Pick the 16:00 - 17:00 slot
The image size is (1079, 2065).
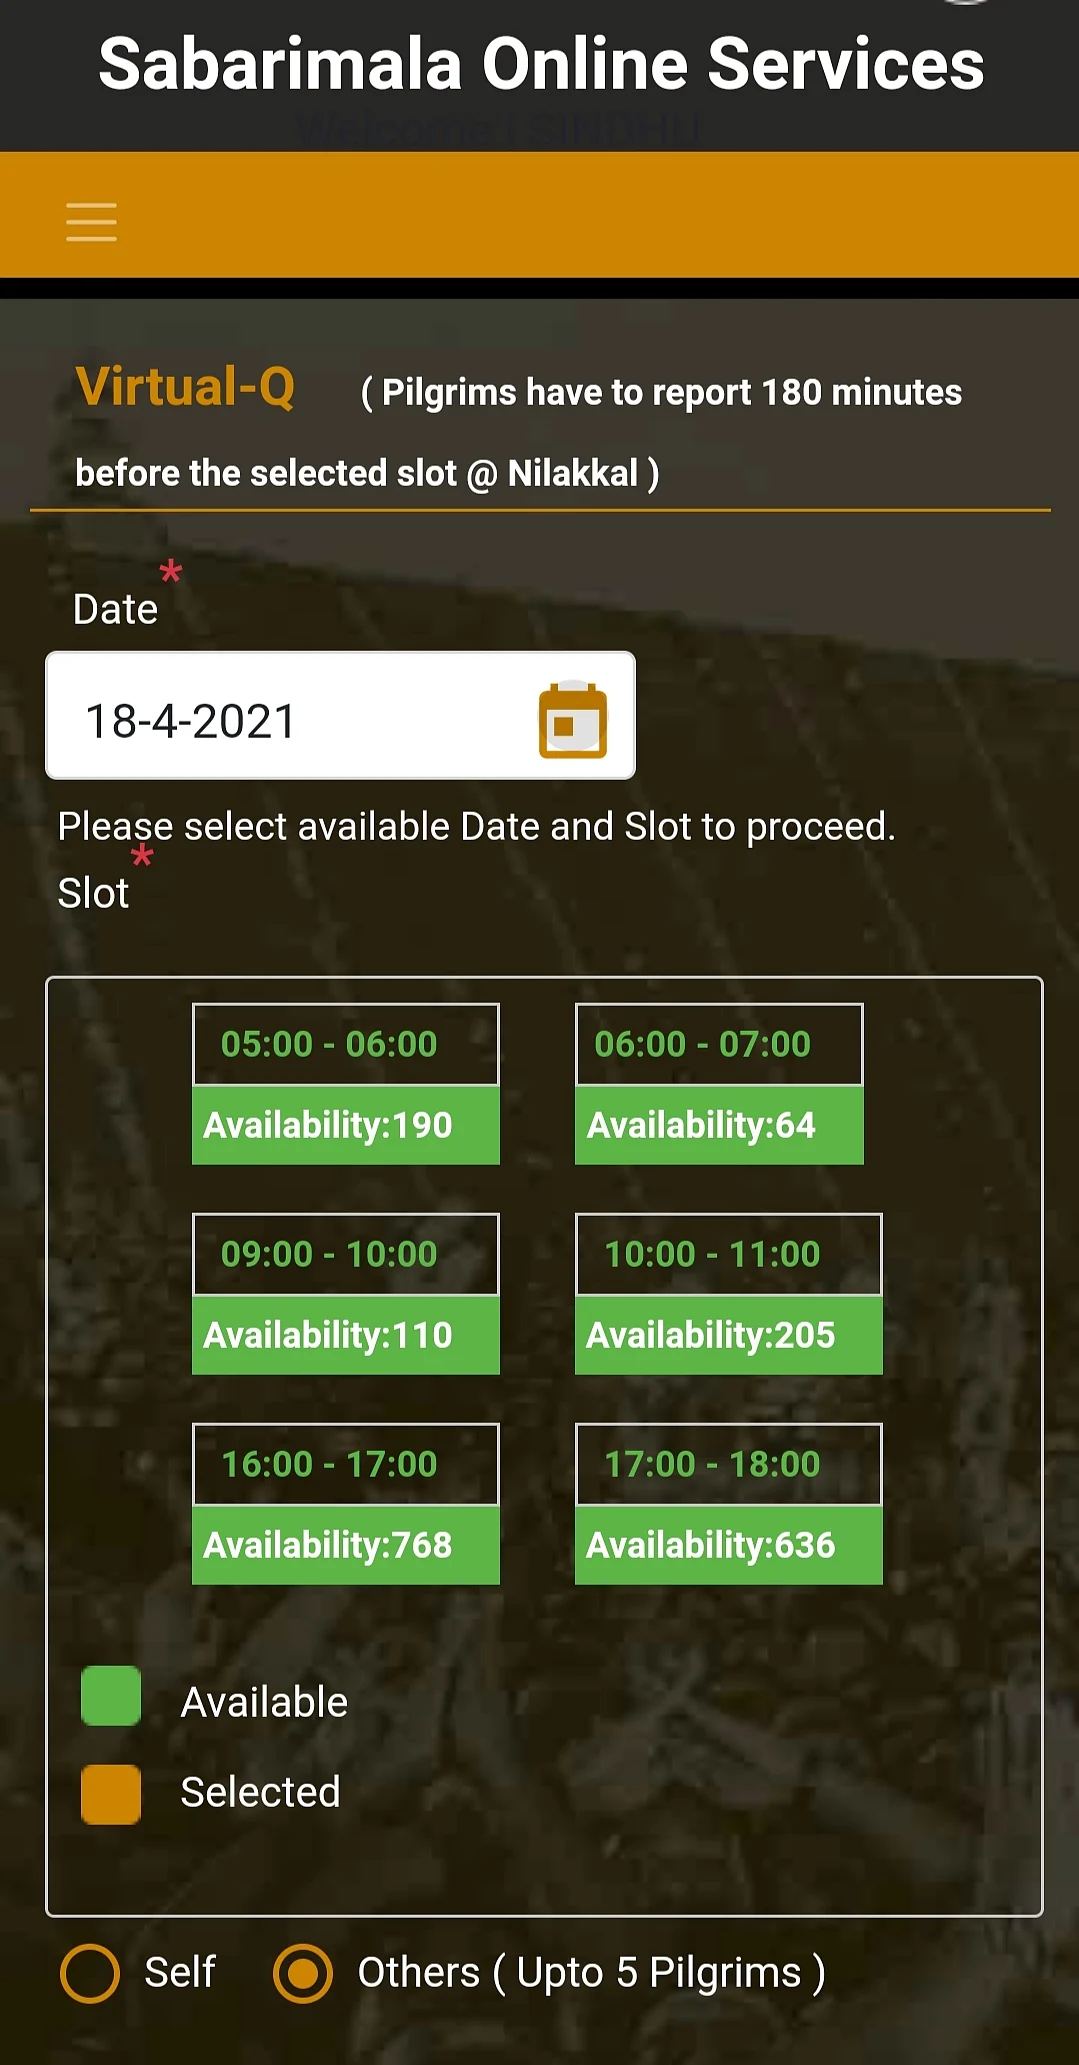[x=346, y=1464]
